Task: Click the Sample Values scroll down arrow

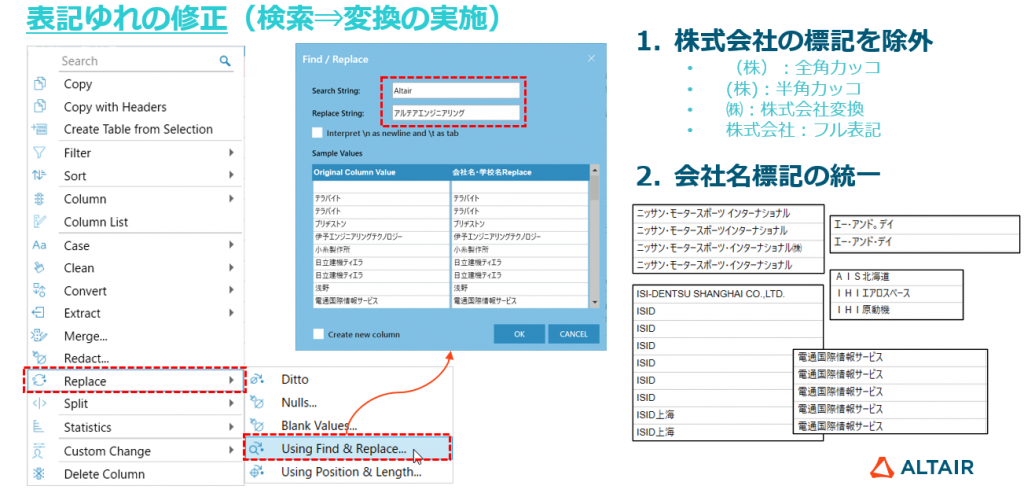Action: coord(594,302)
